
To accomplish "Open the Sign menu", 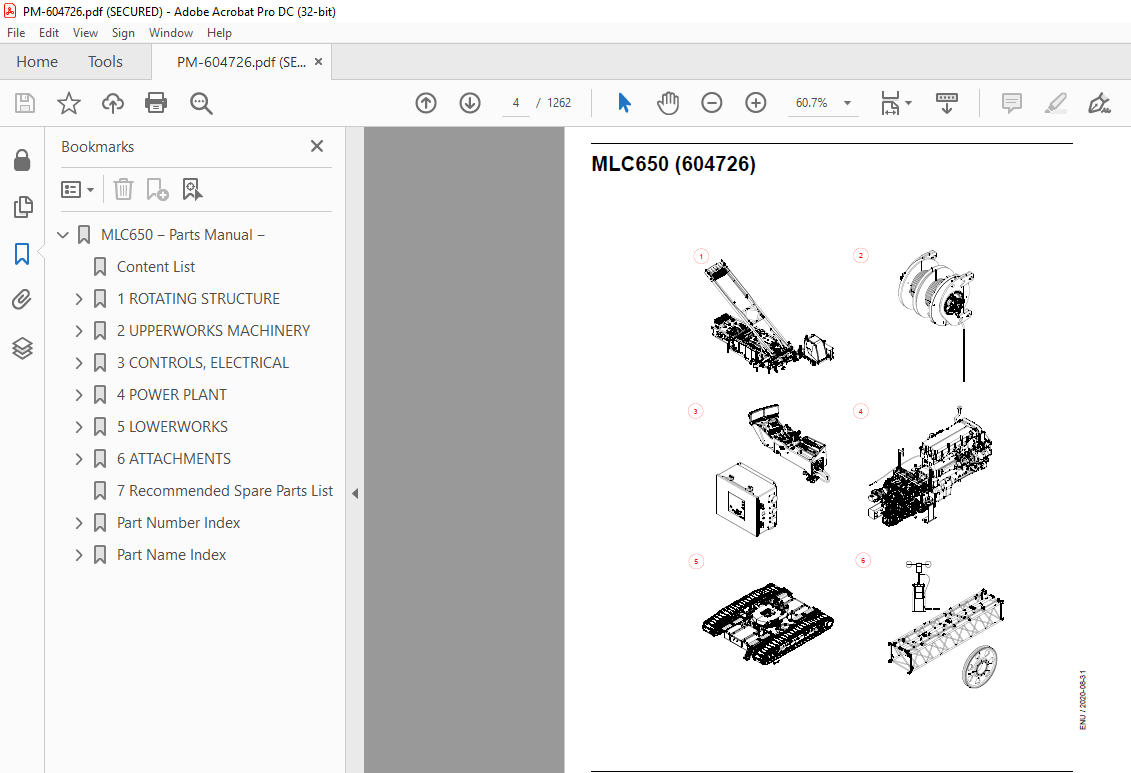I will coord(123,32).
